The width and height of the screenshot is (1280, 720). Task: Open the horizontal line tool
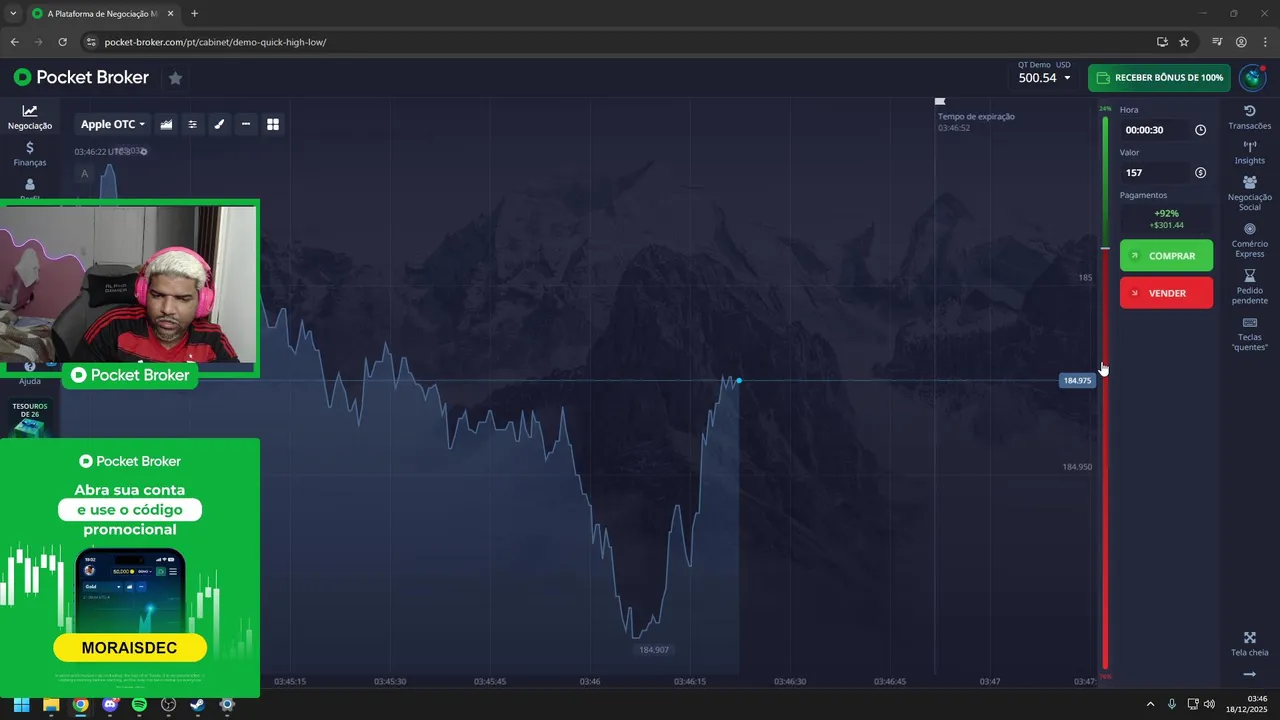coord(246,124)
